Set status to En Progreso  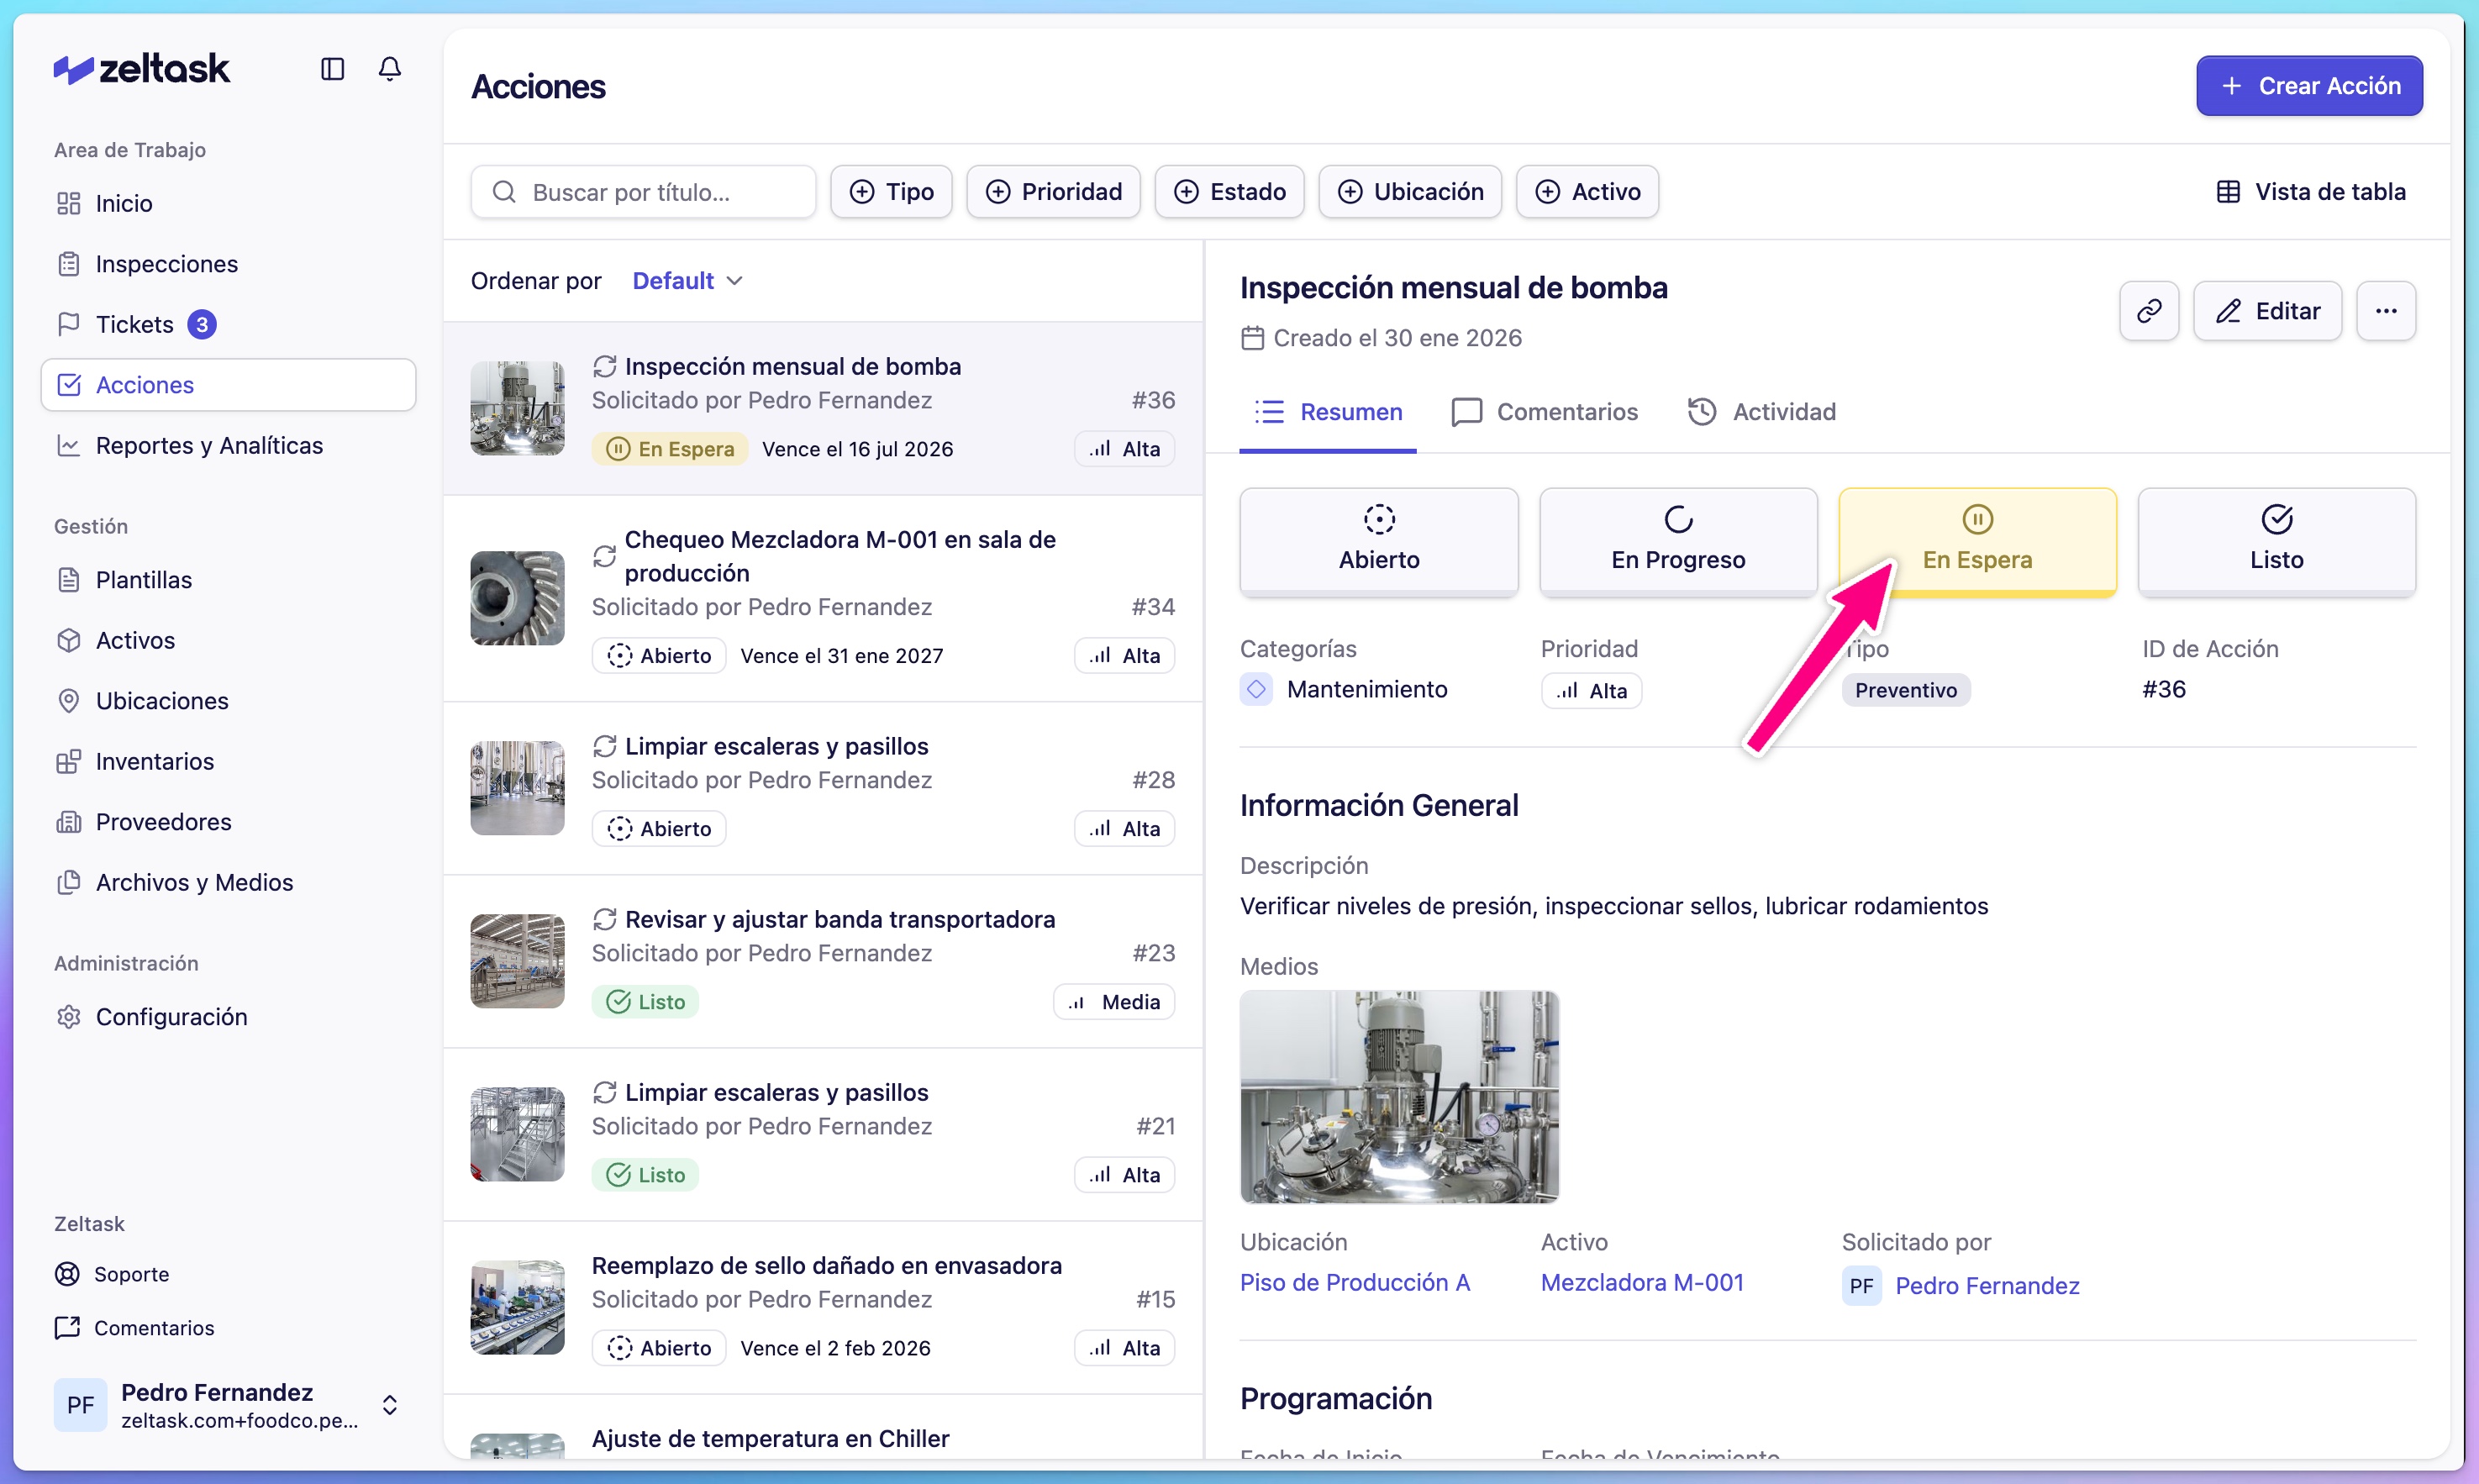(x=1678, y=541)
